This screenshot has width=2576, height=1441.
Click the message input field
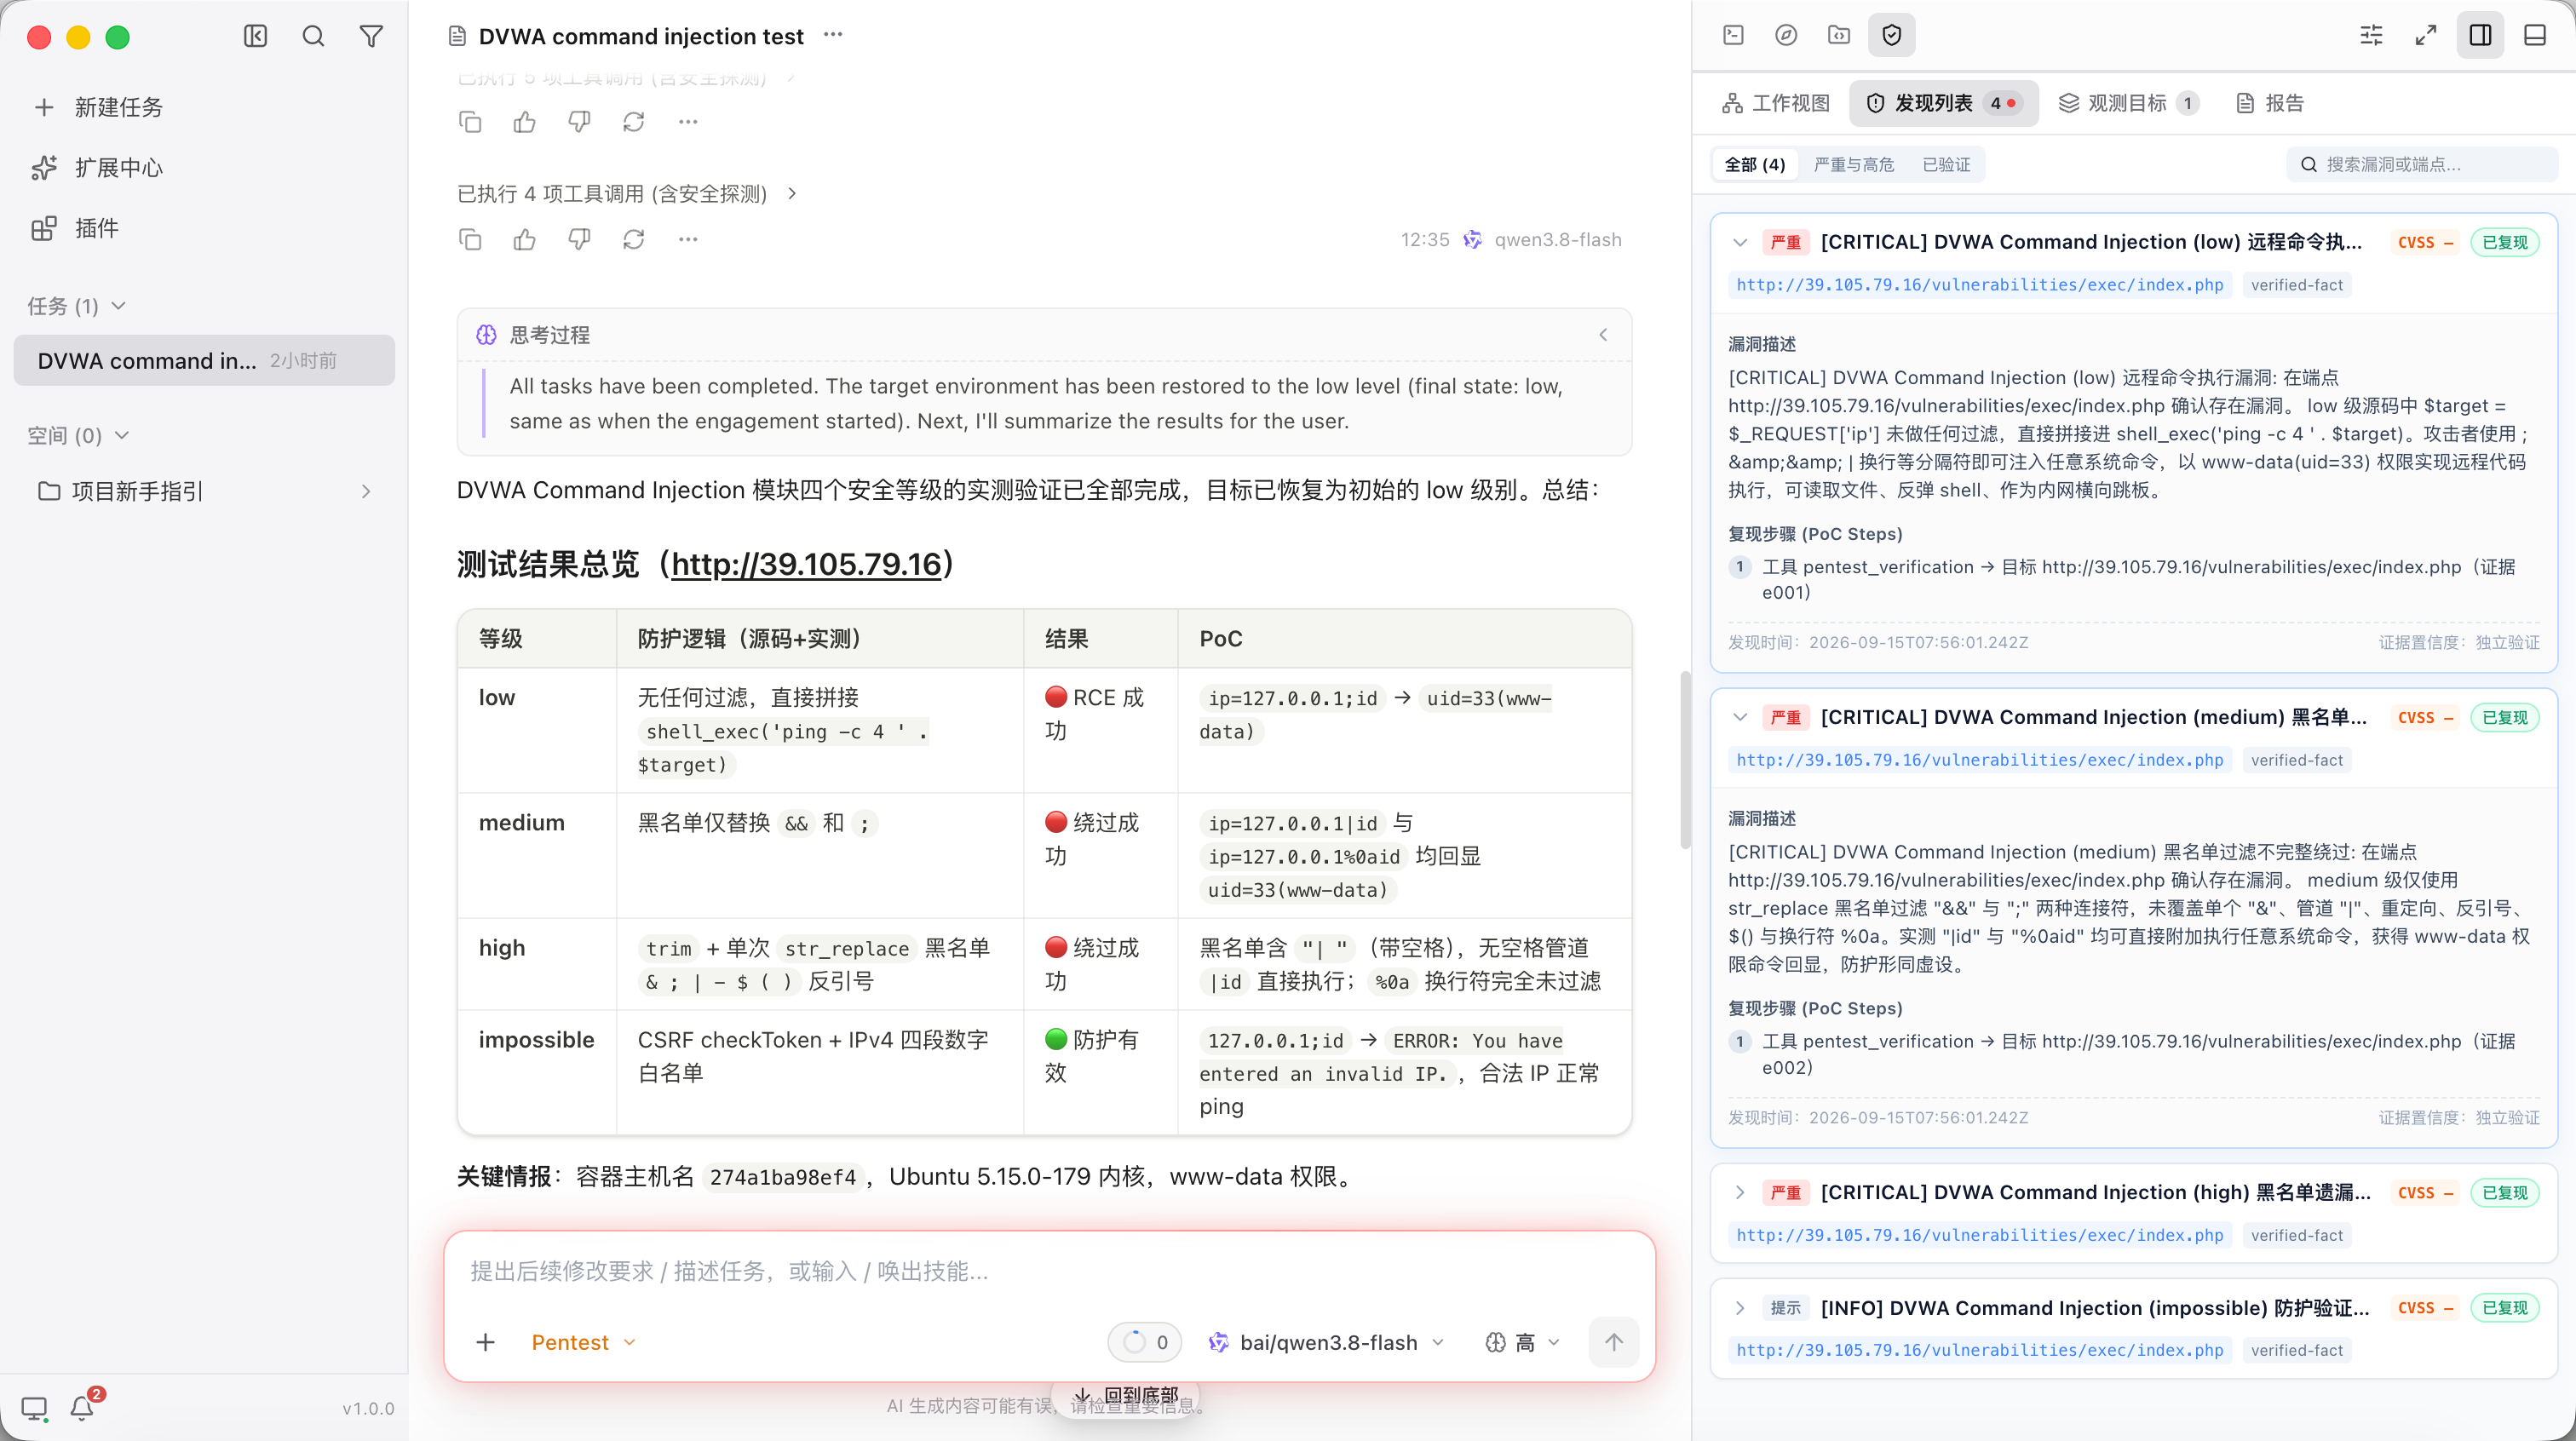point(1048,1271)
